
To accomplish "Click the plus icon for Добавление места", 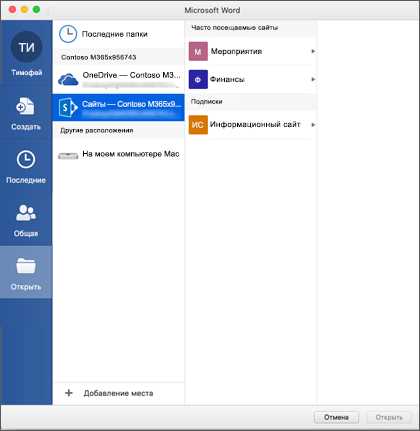I will pos(69,393).
